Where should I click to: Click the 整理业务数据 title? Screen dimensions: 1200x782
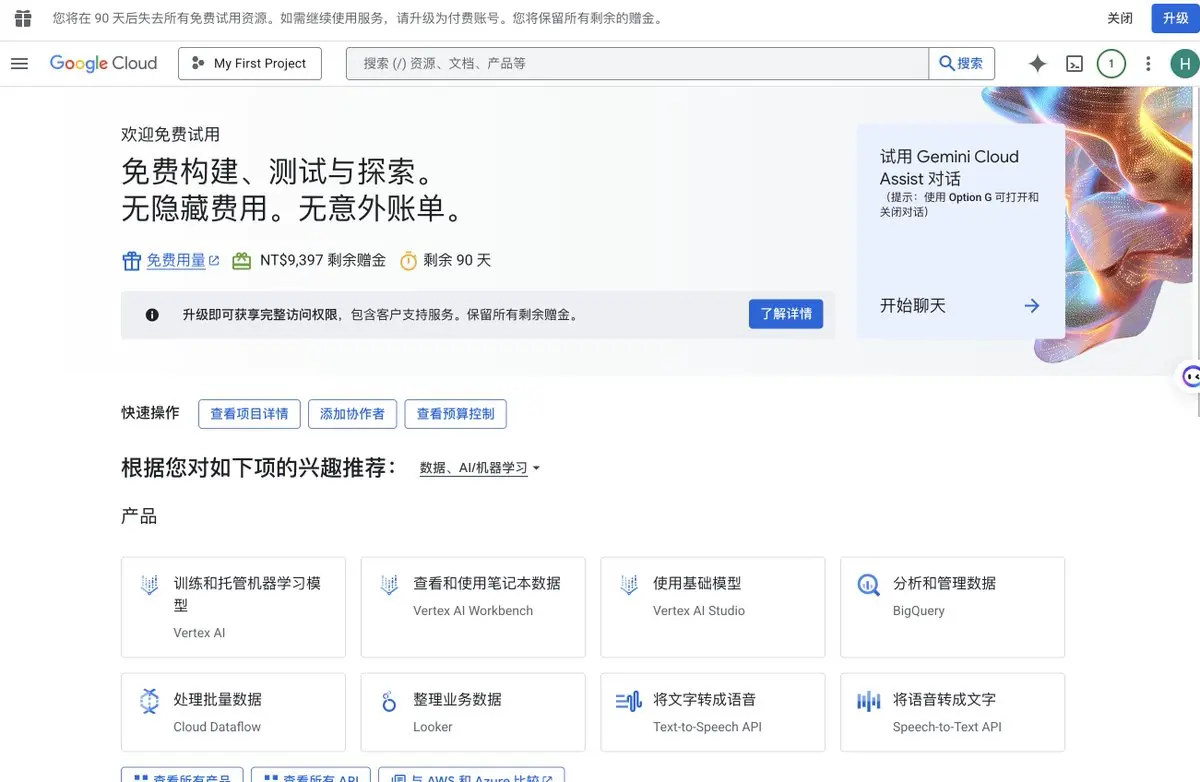457,699
